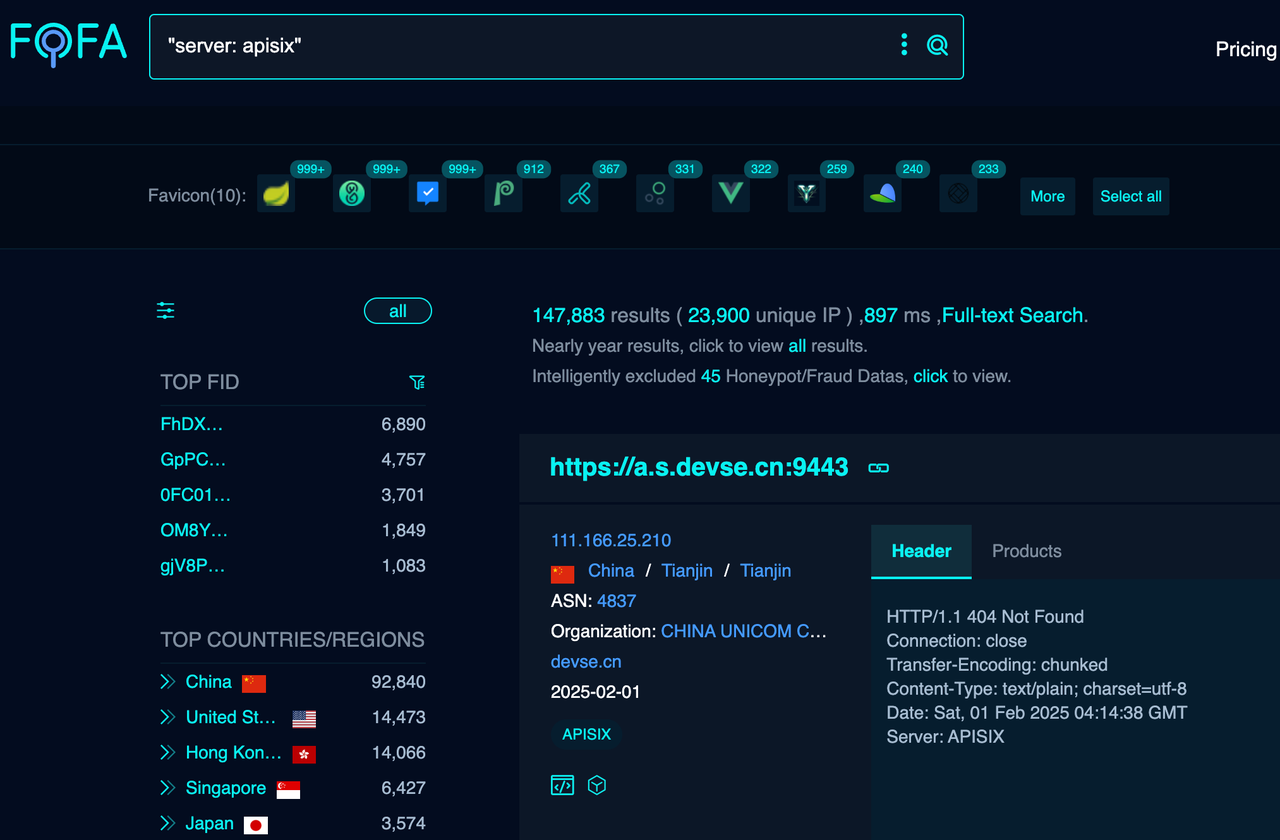1280x840 pixels.
Task: Expand the China country filter chevron
Action: (166, 681)
